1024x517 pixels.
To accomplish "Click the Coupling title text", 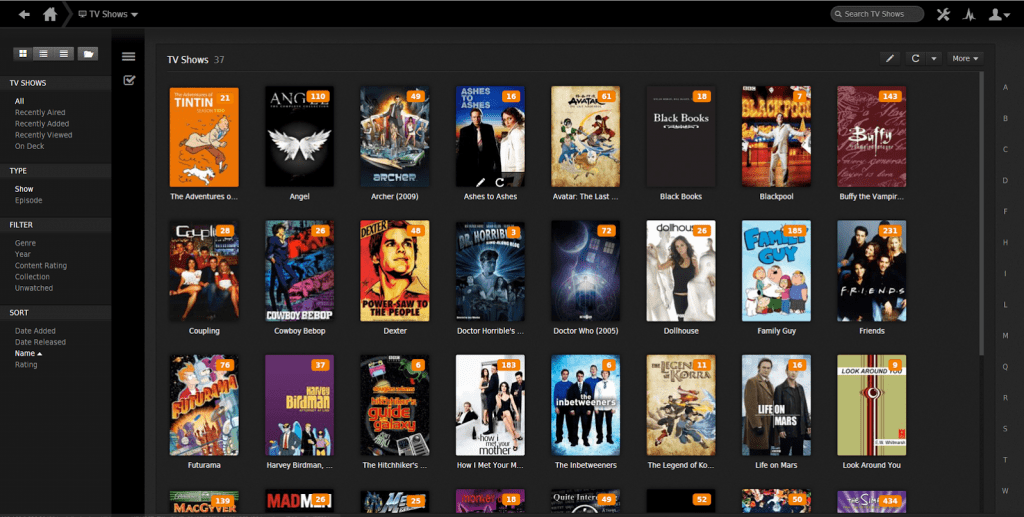I will click(x=204, y=331).
